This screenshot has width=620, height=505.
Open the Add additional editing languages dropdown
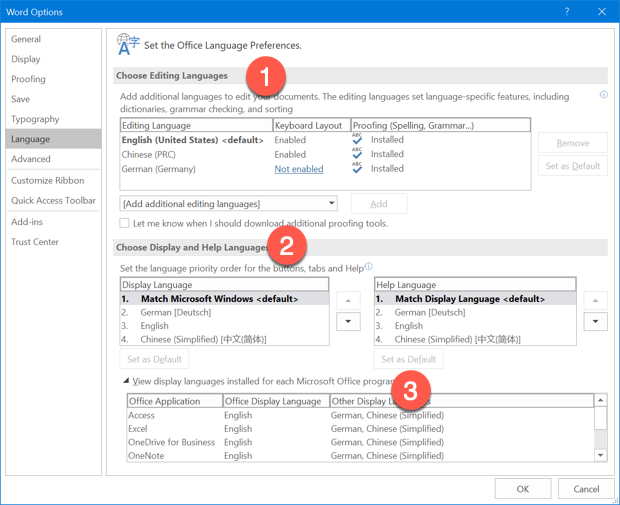coord(228,204)
